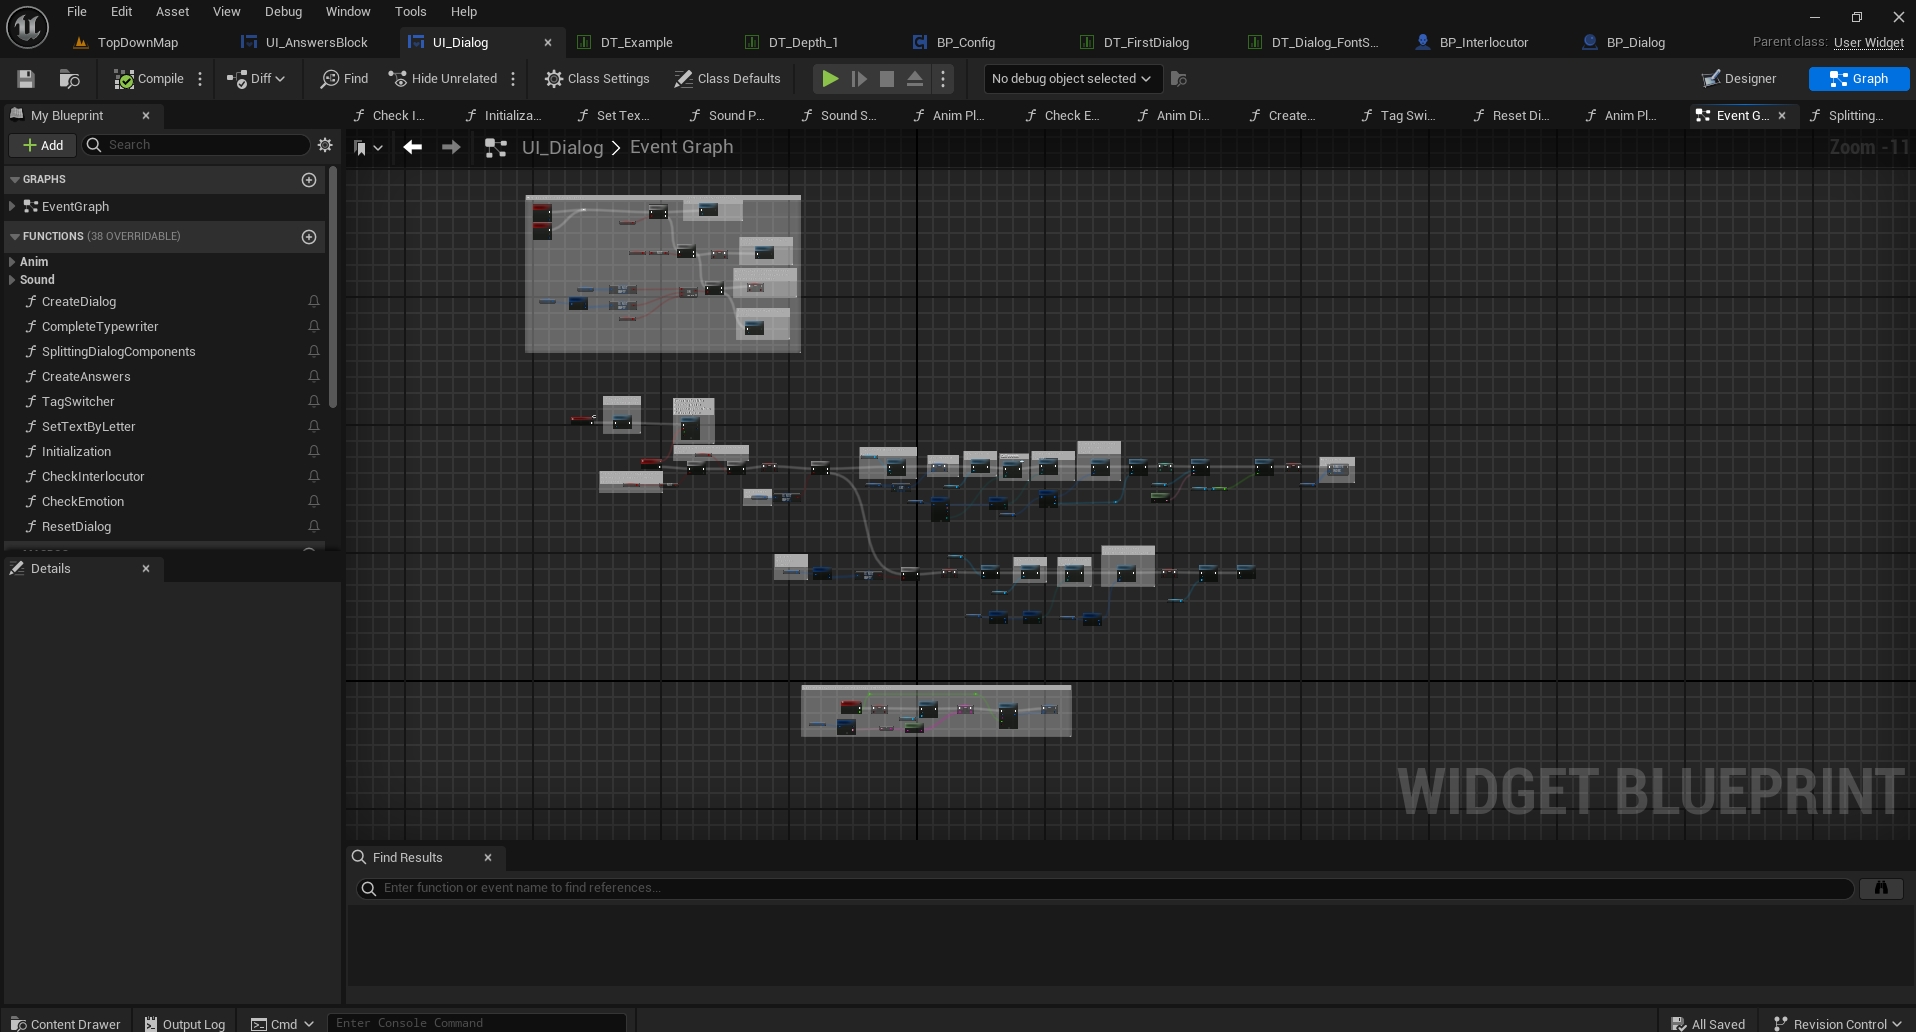The image size is (1916, 1032).
Task: Click the find-in-all-blueprints binoculars icon
Action: pos(1880,888)
